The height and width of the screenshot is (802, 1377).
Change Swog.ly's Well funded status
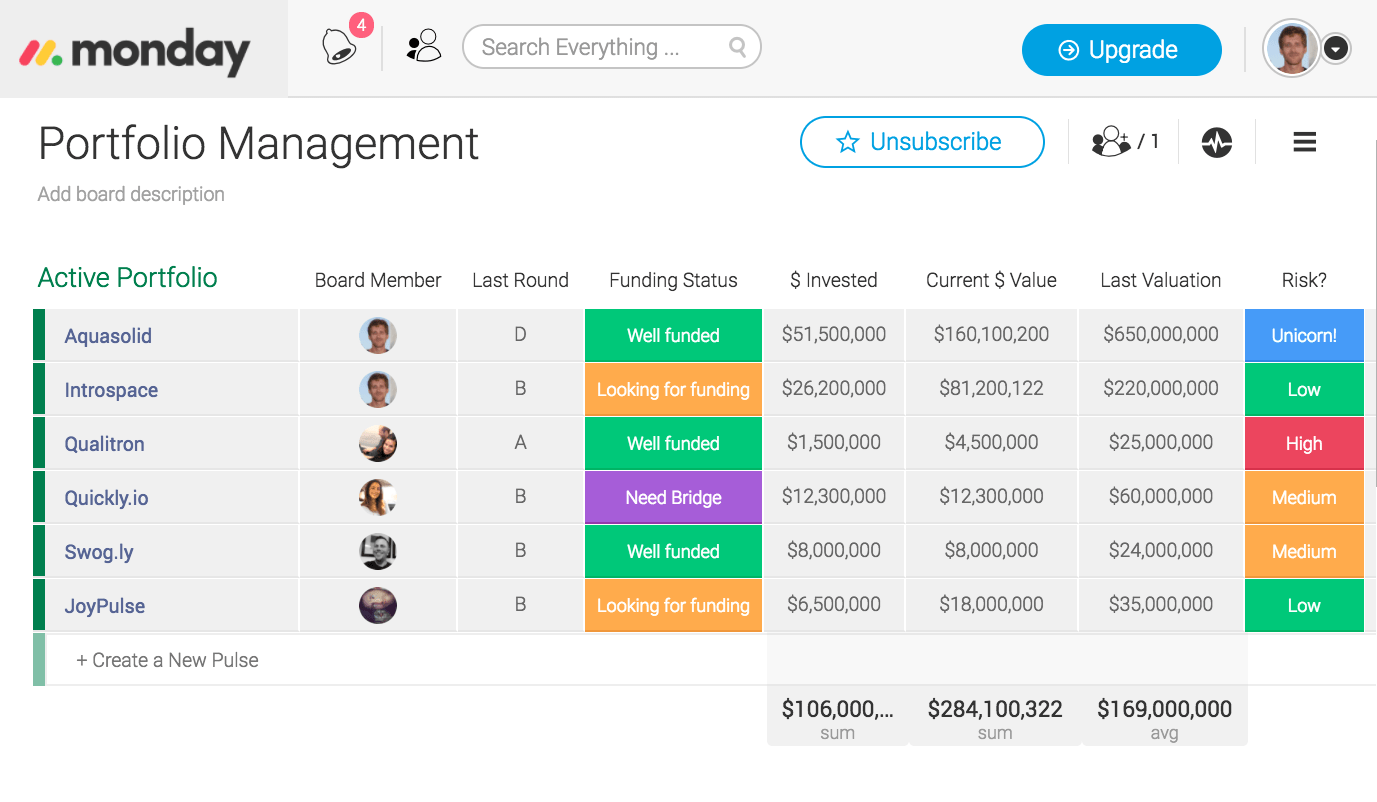[x=673, y=551]
